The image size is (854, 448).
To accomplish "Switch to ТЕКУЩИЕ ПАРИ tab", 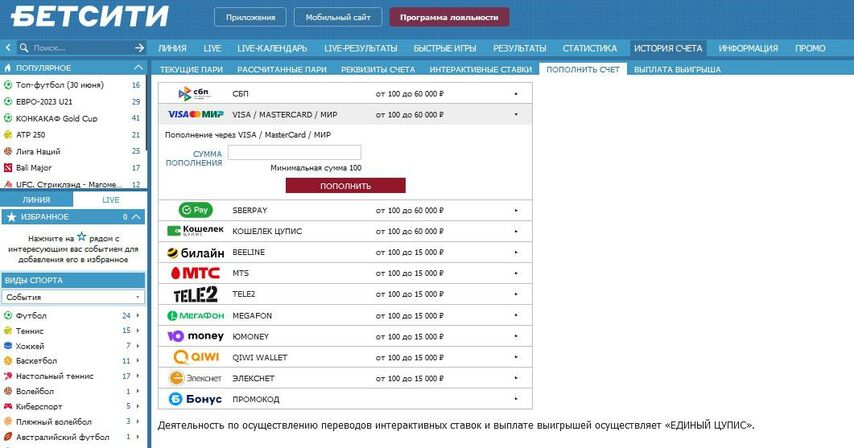I will point(191,69).
